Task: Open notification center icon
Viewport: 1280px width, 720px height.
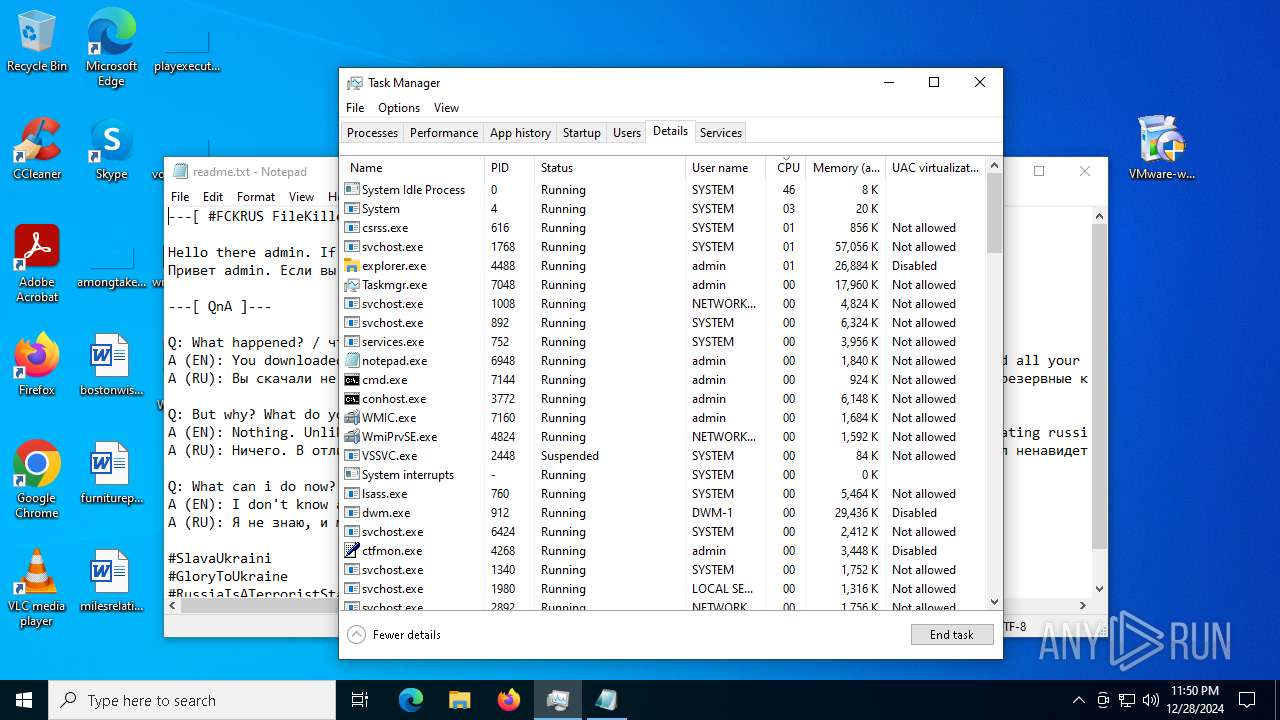Action: pos(1247,700)
